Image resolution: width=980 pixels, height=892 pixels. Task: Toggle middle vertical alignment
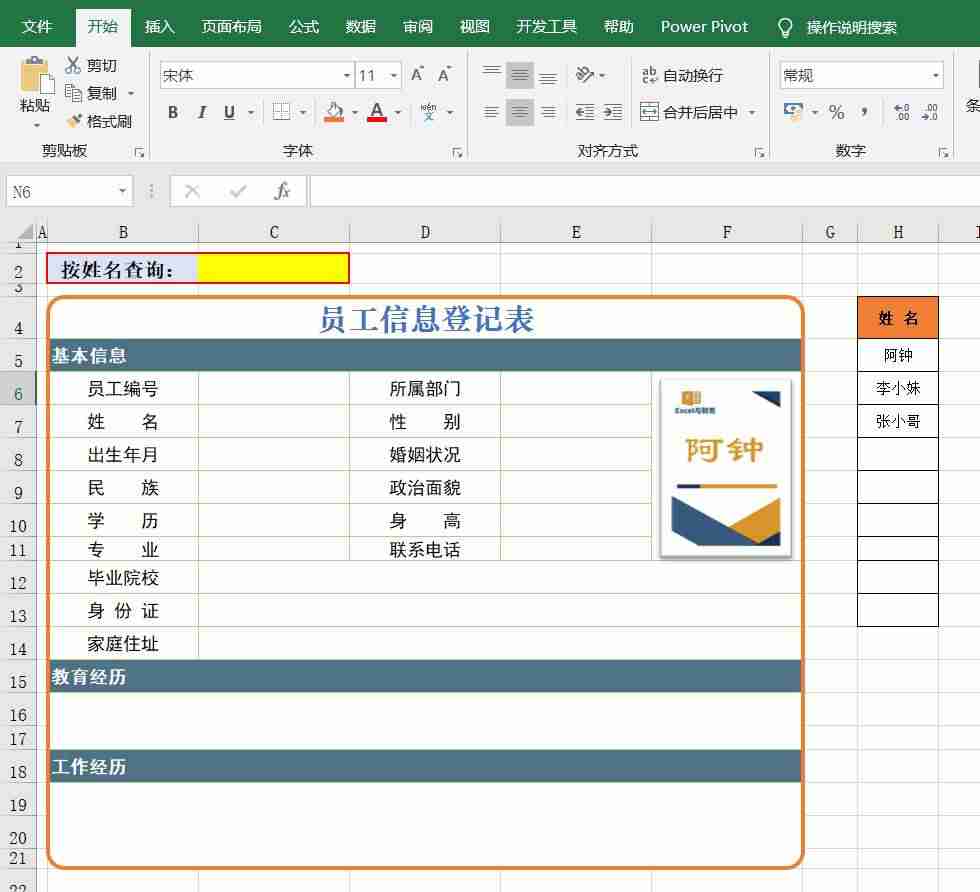pos(520,75)
